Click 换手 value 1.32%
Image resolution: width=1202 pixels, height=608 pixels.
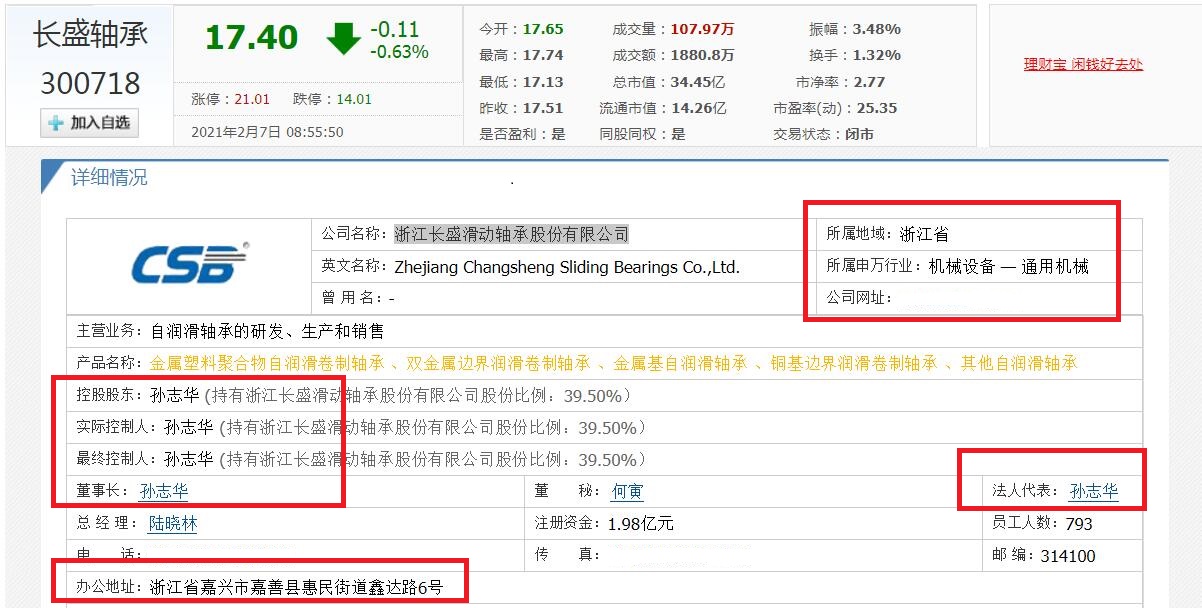(877, 55)
